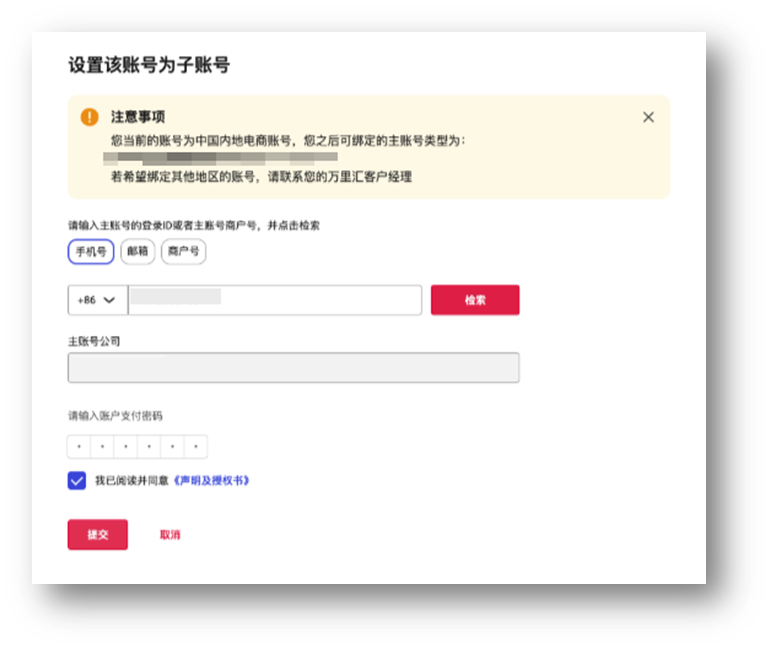Click the first payment password digit box
This screenshot has height=649, width=771.
click(x=79, y=447)
